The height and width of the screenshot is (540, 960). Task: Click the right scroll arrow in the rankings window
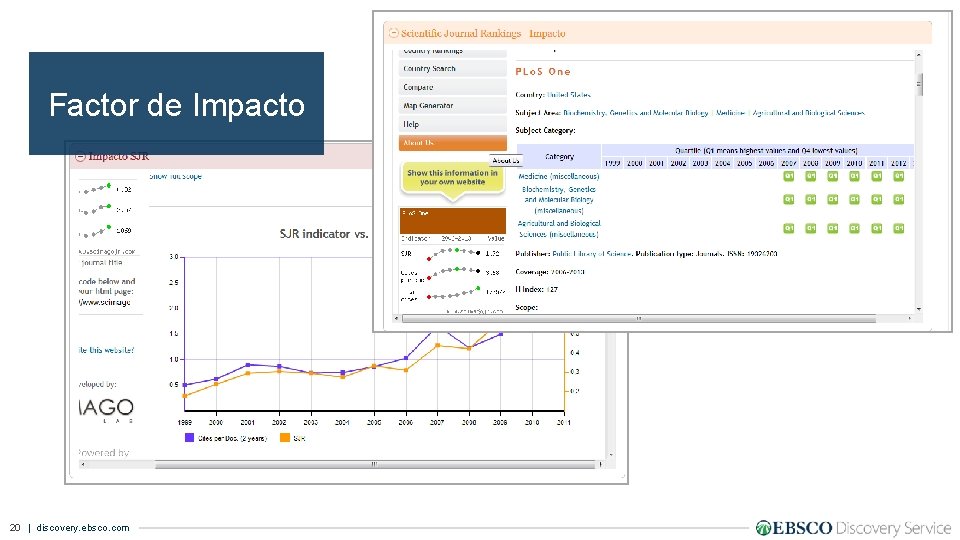pyautogui.click(x=910, y=318)
